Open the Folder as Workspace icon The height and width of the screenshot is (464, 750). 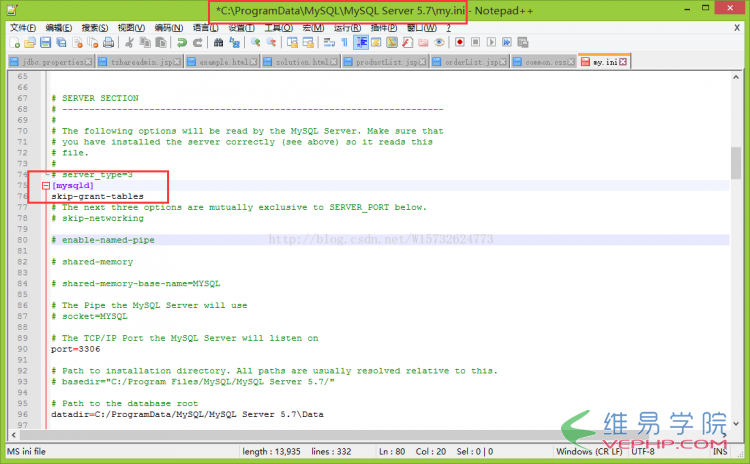(x=423, y=43)
